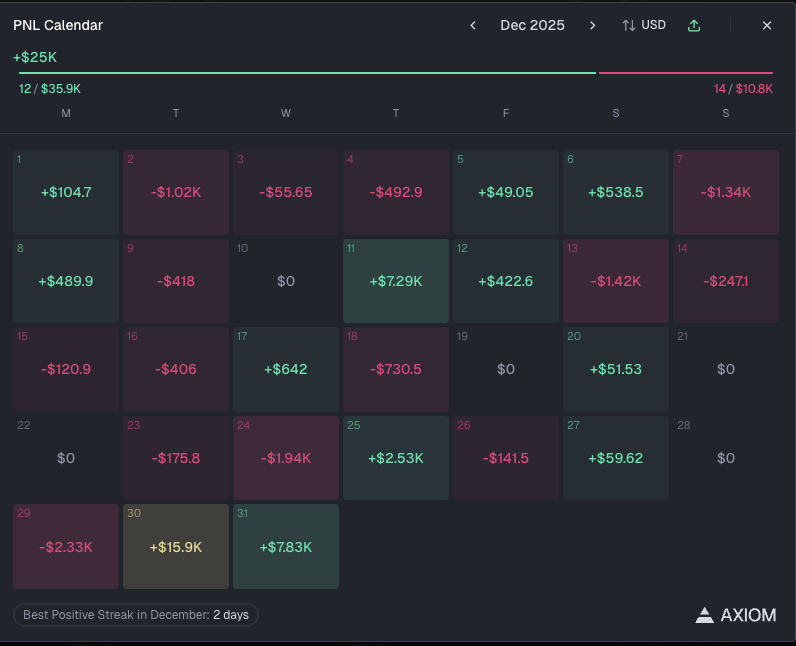Click December 10 cell showing $0
The height and width of the screenshot is (646, 796).
point(286,281)
